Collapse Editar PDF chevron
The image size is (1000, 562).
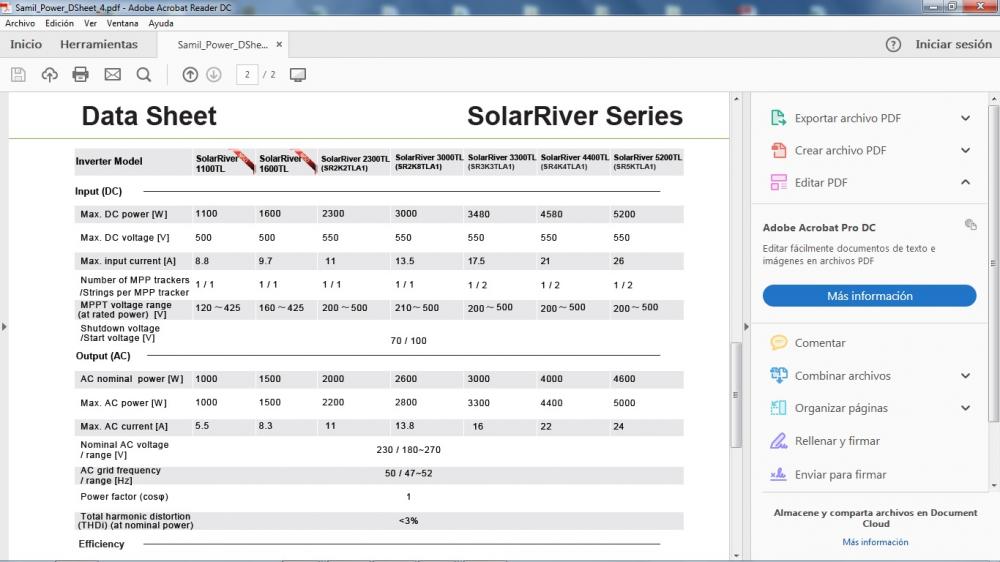(x=966, y=182)
